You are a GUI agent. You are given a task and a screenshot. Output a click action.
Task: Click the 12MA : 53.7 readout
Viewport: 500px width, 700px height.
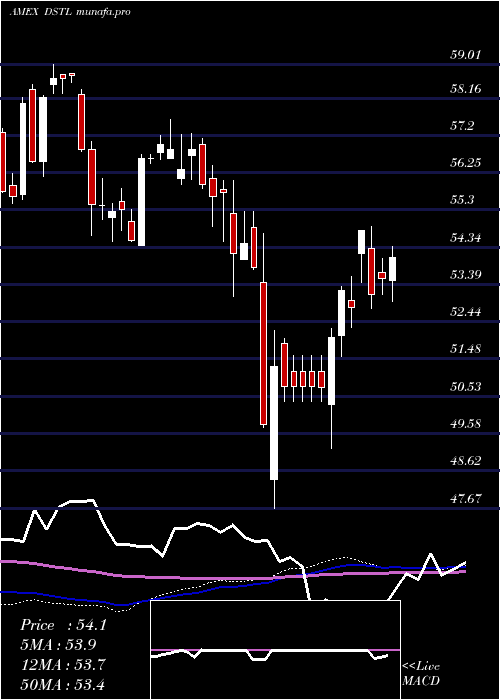pos(63,664)
